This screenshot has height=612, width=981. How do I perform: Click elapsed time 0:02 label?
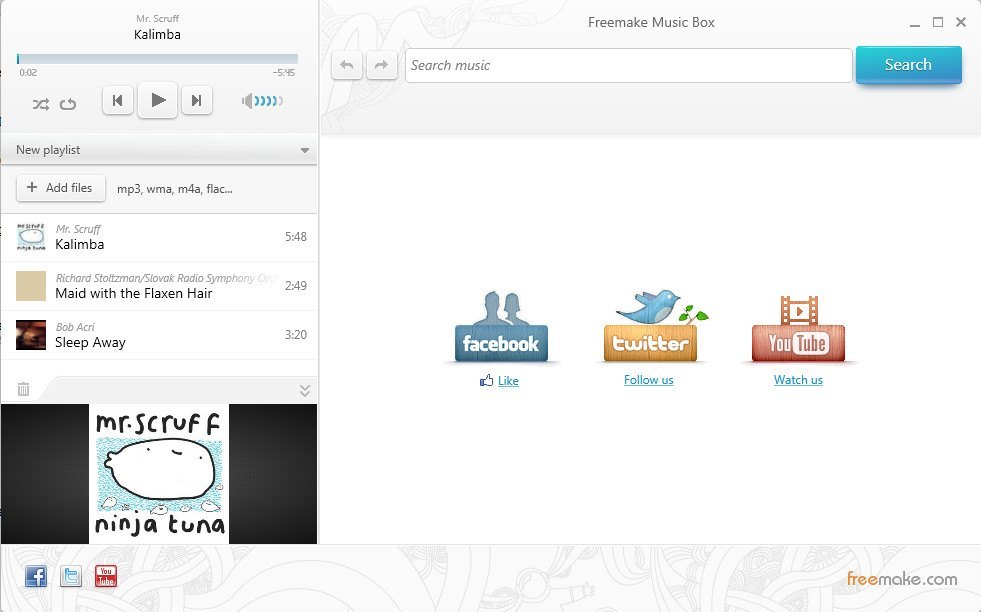(28, 73)
